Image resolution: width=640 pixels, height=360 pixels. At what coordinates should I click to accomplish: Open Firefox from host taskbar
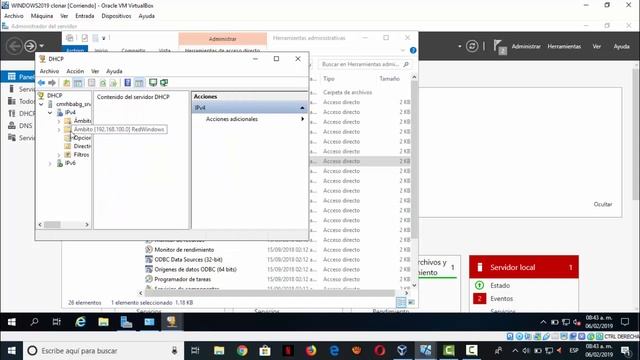[x=311, y=351]
